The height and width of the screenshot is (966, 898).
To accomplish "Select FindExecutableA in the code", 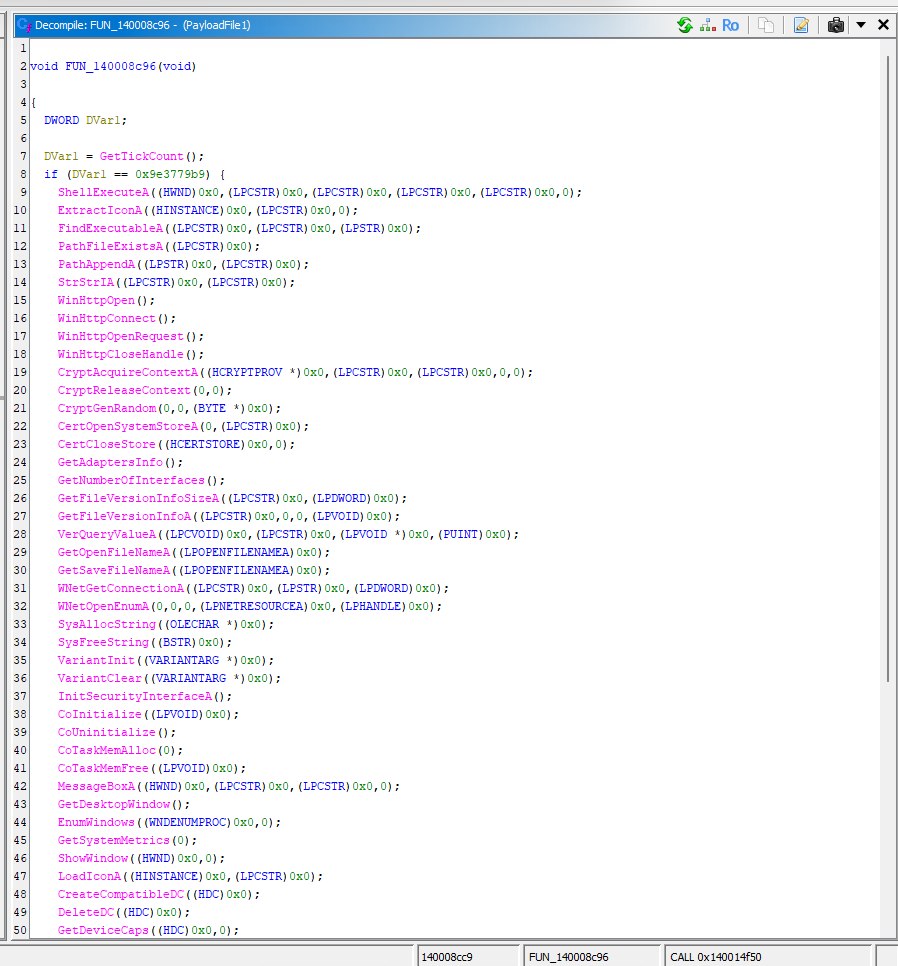I will click(x=110, y=228).
